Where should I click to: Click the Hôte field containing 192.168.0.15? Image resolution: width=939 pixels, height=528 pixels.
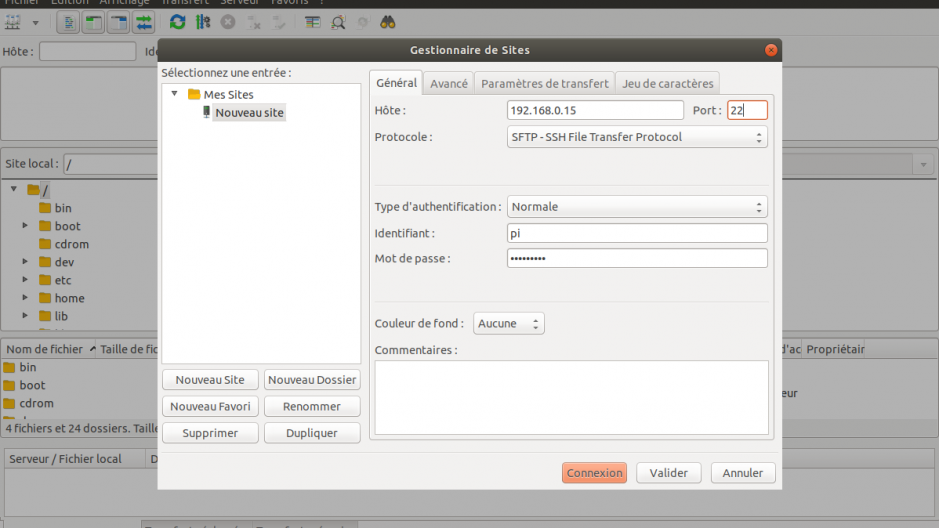(595, 110)
